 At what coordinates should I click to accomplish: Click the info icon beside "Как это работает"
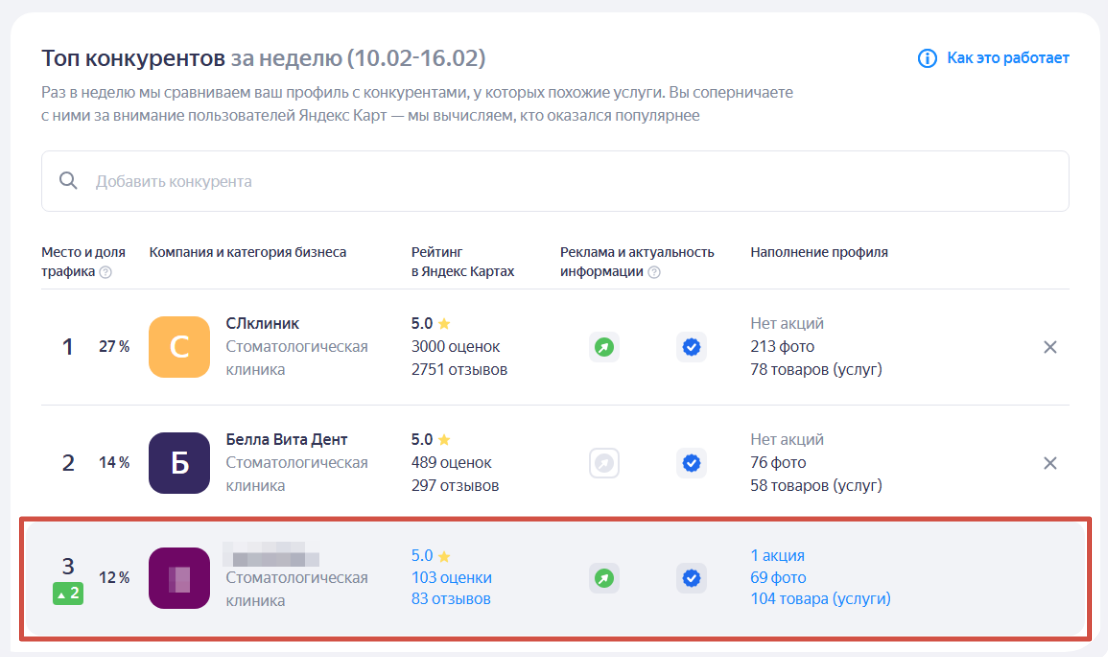click(927, 59)
